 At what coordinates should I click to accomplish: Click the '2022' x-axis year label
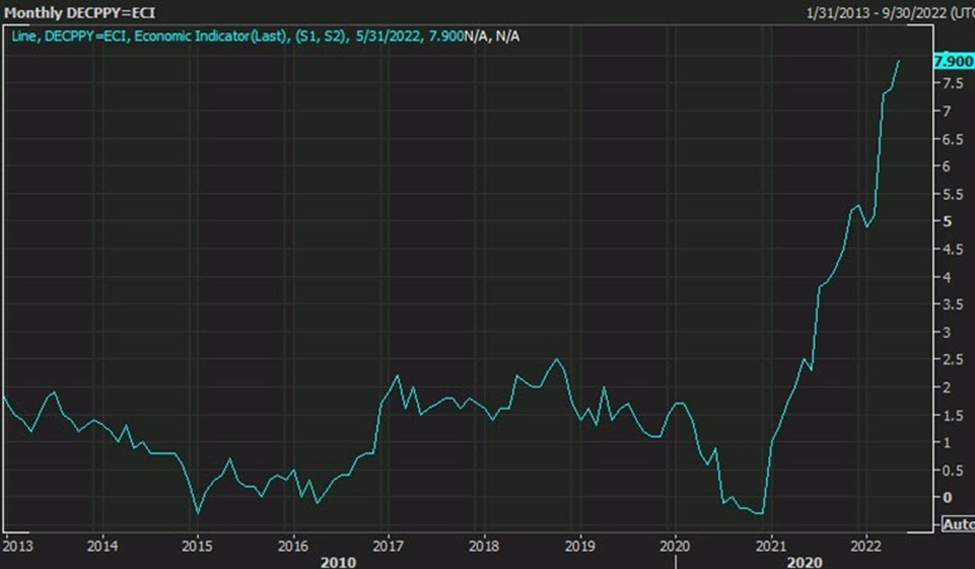866,546
